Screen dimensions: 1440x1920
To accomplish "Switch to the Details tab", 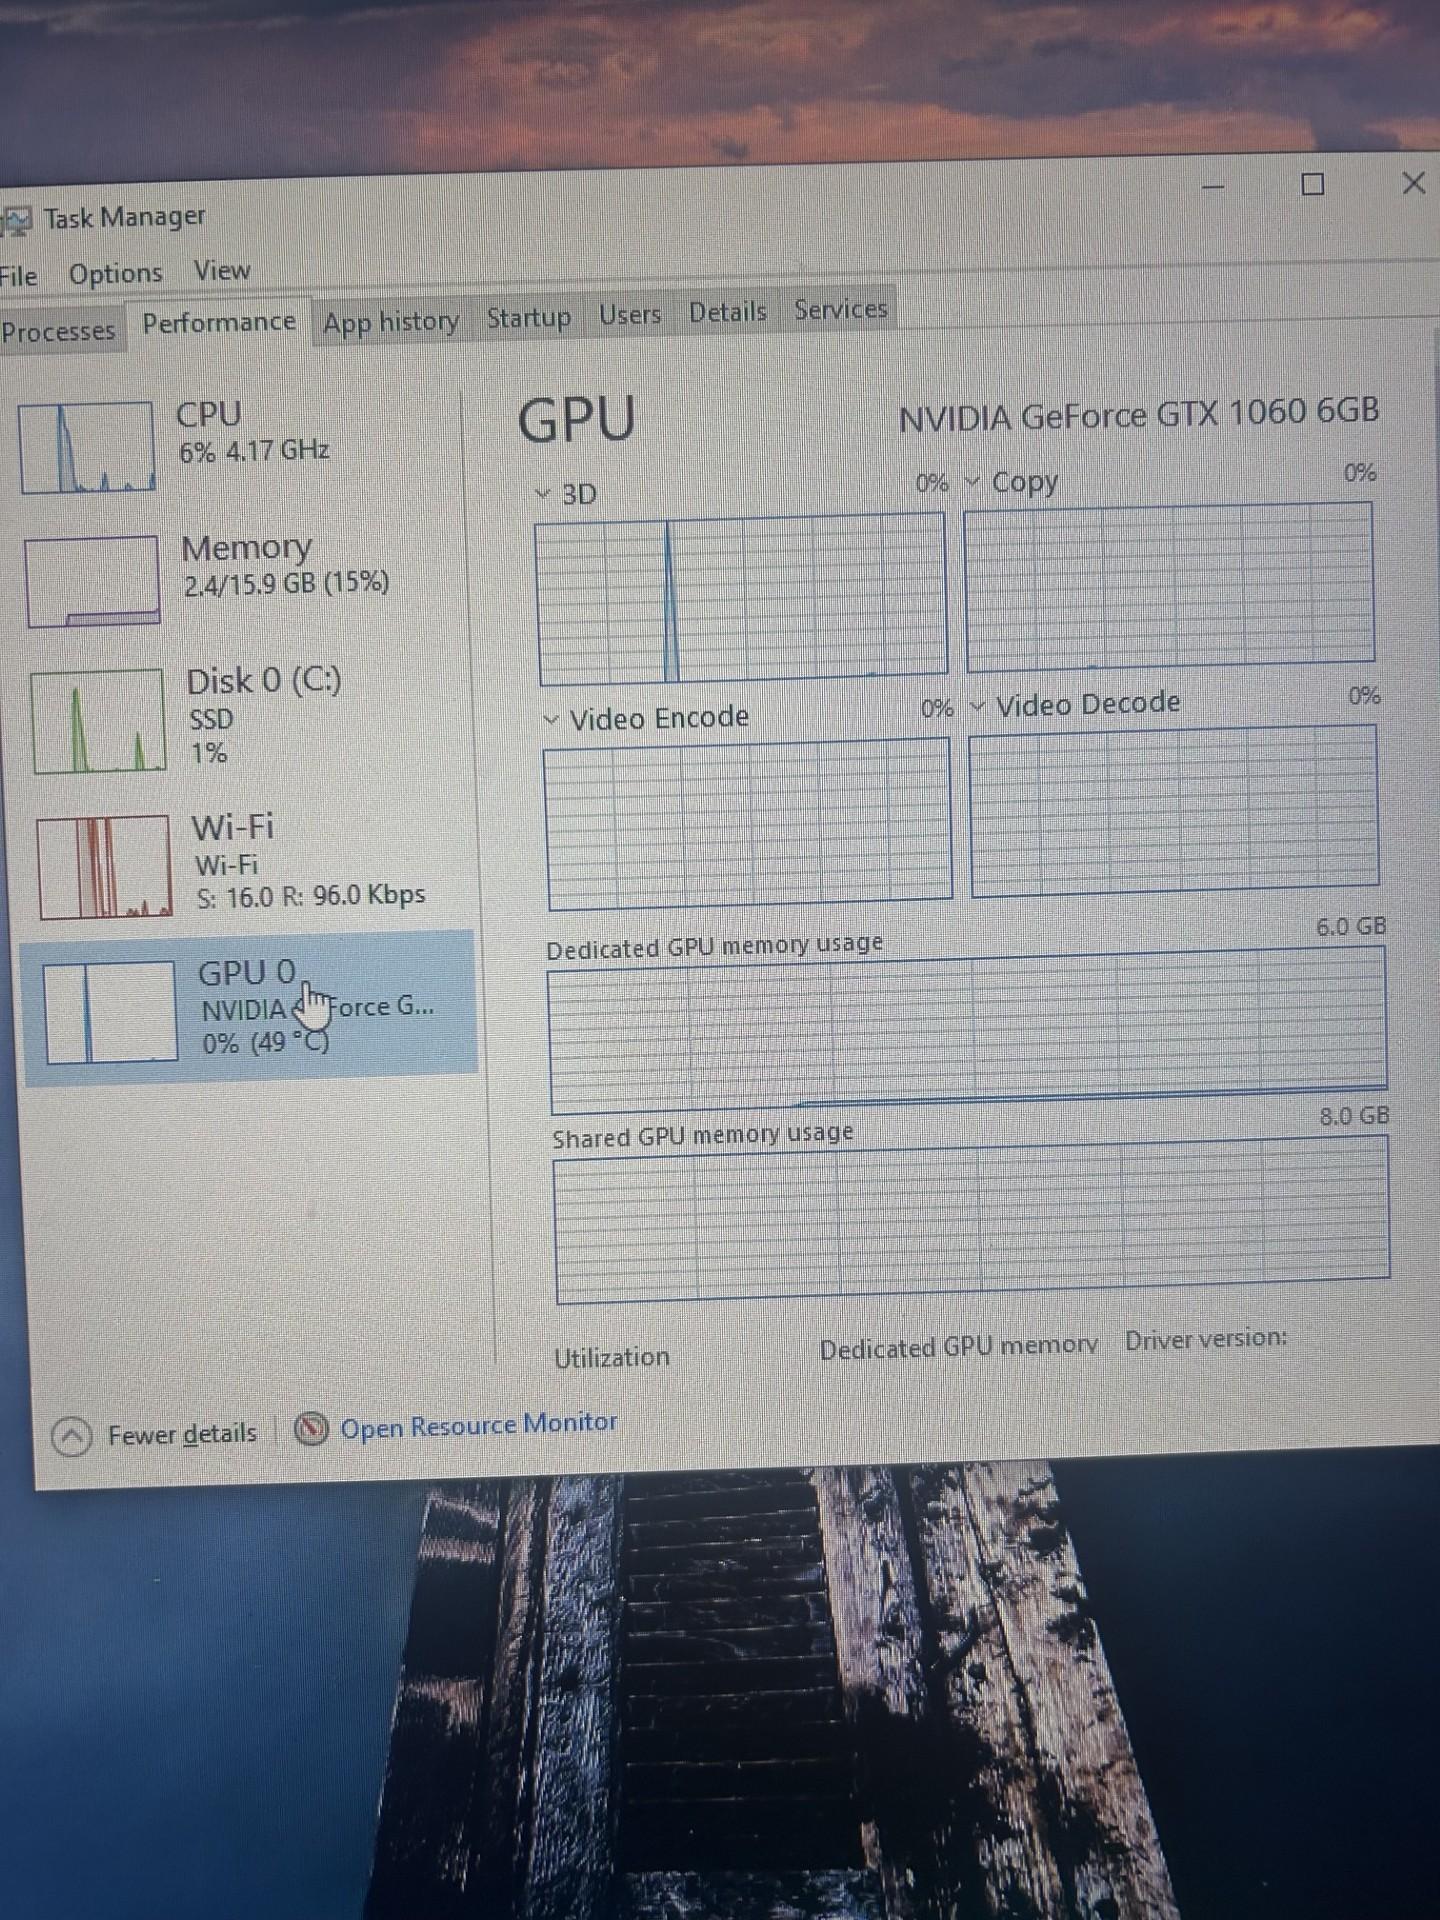I will [728, 312].
